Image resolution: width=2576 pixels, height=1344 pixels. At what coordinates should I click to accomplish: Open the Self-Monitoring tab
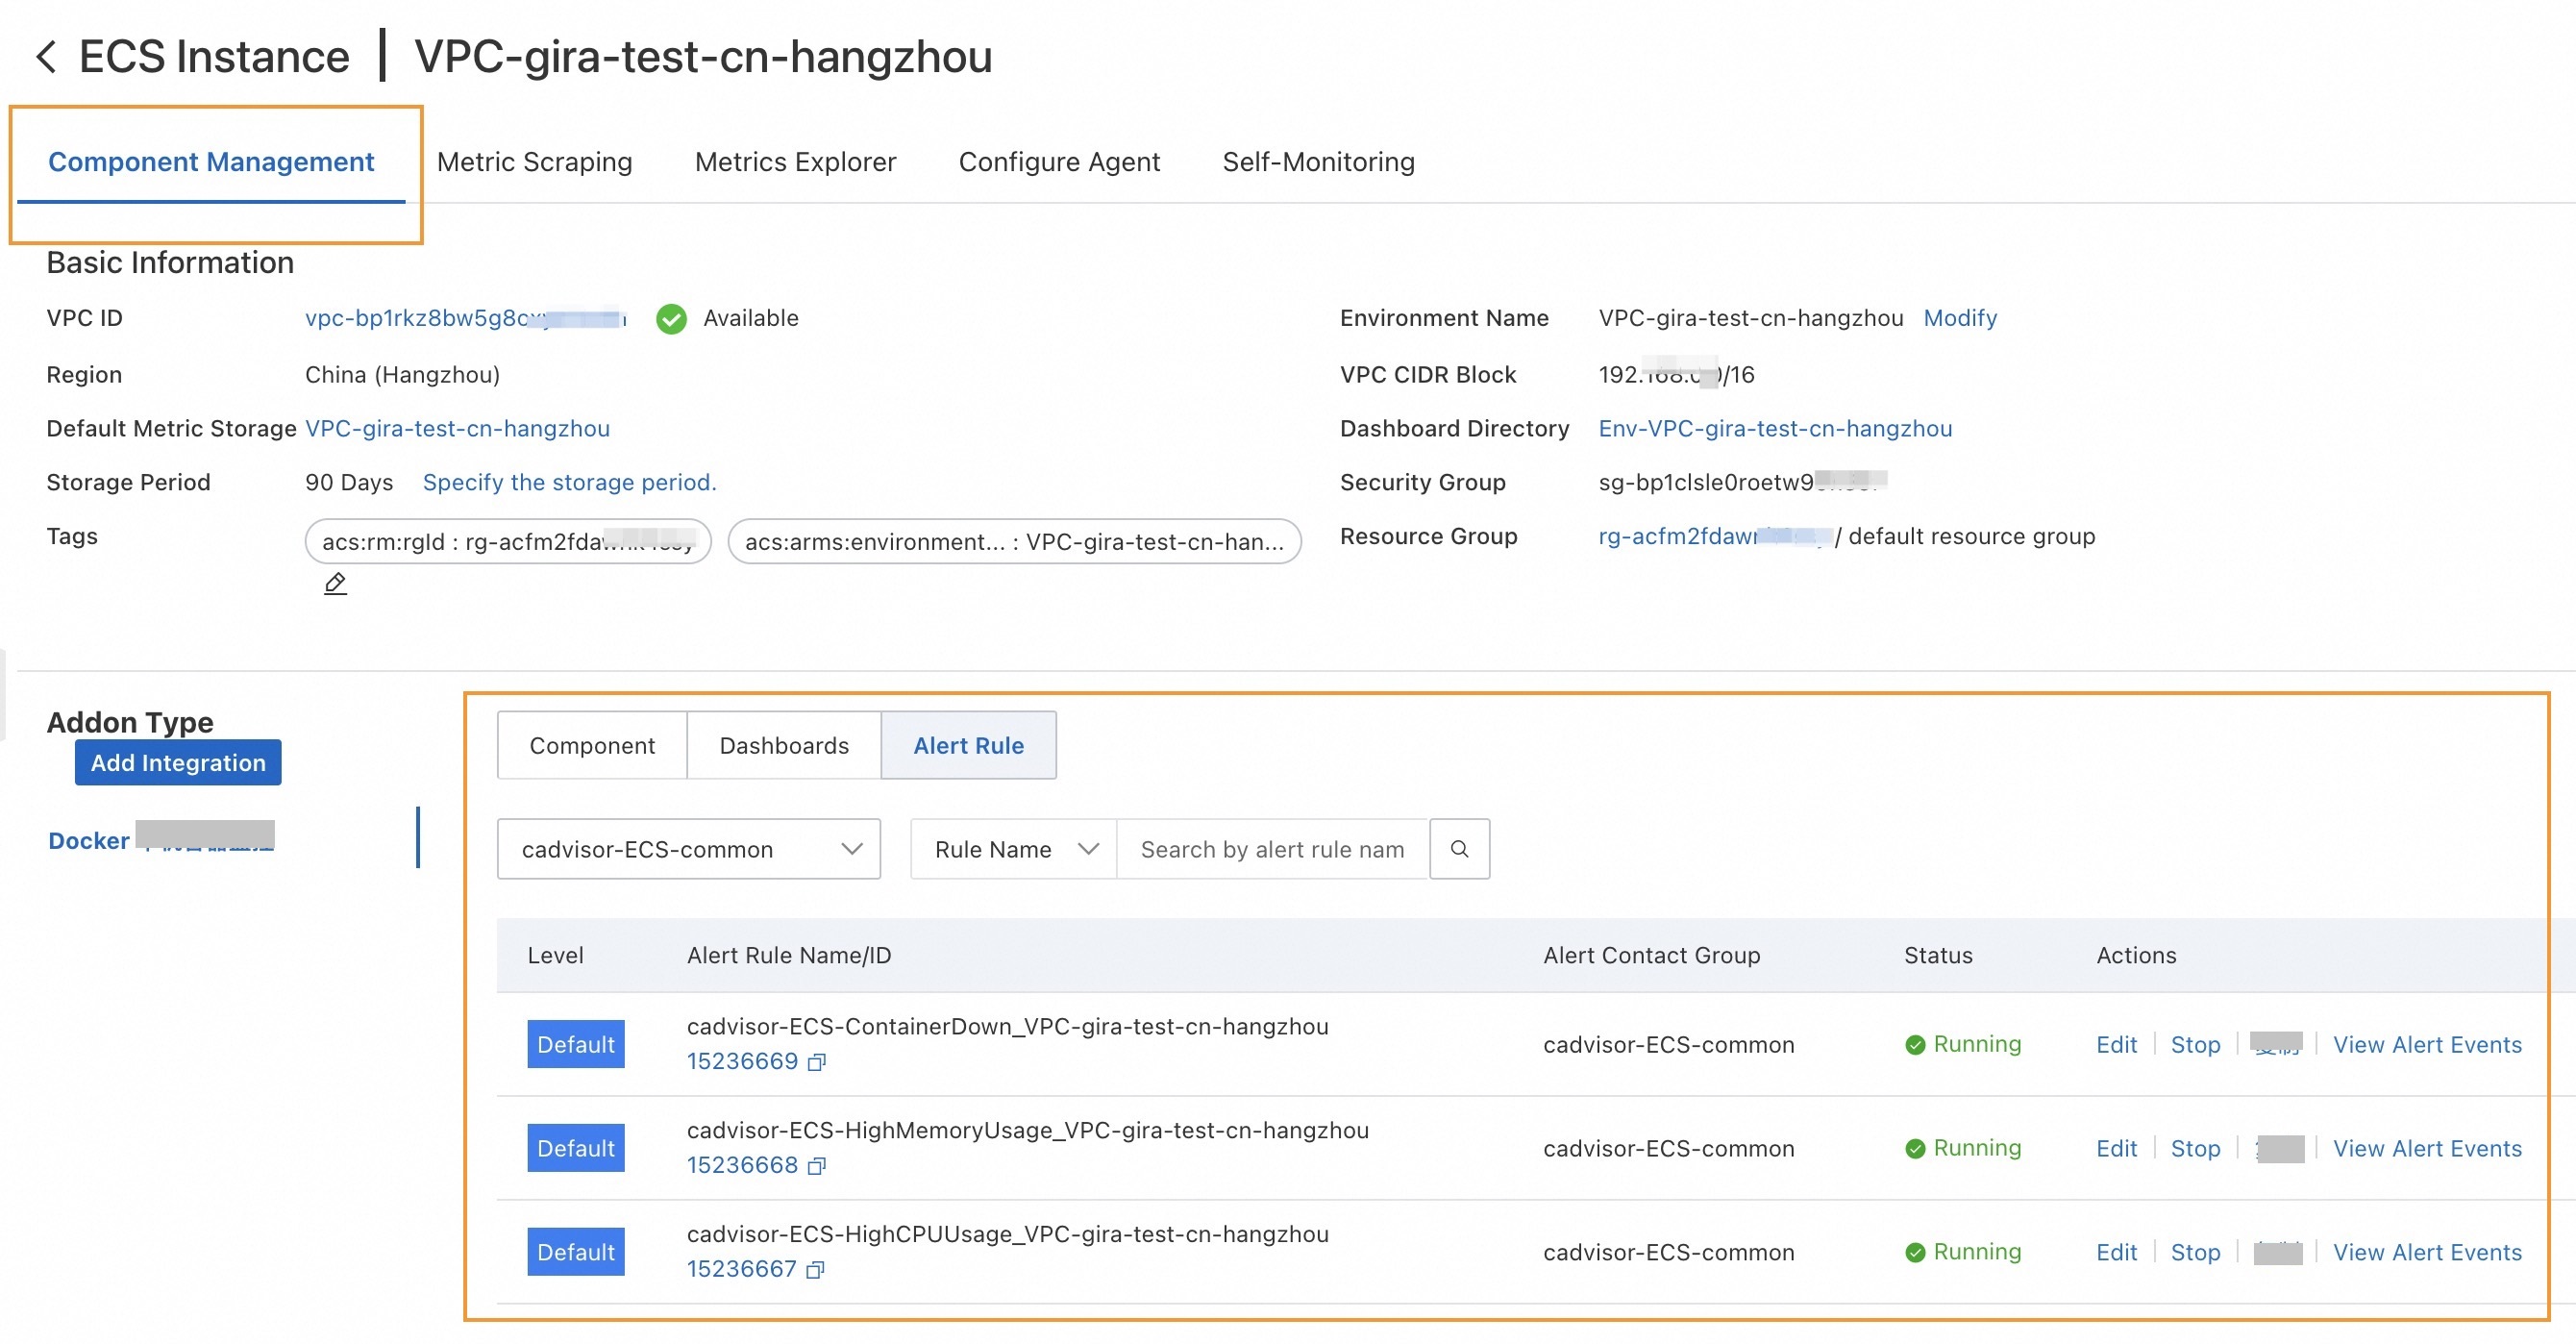tap(1317, 162)
